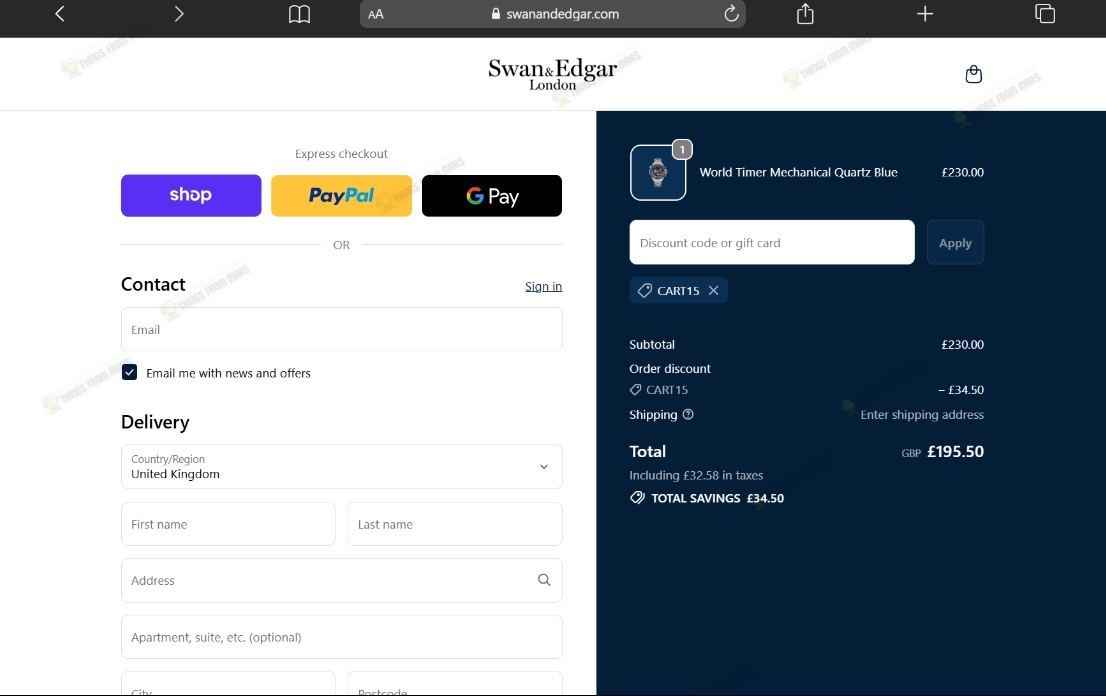Click the address search magnifier icon
This screenshot has width=1106, height=696.
click(x=544, y=580)
